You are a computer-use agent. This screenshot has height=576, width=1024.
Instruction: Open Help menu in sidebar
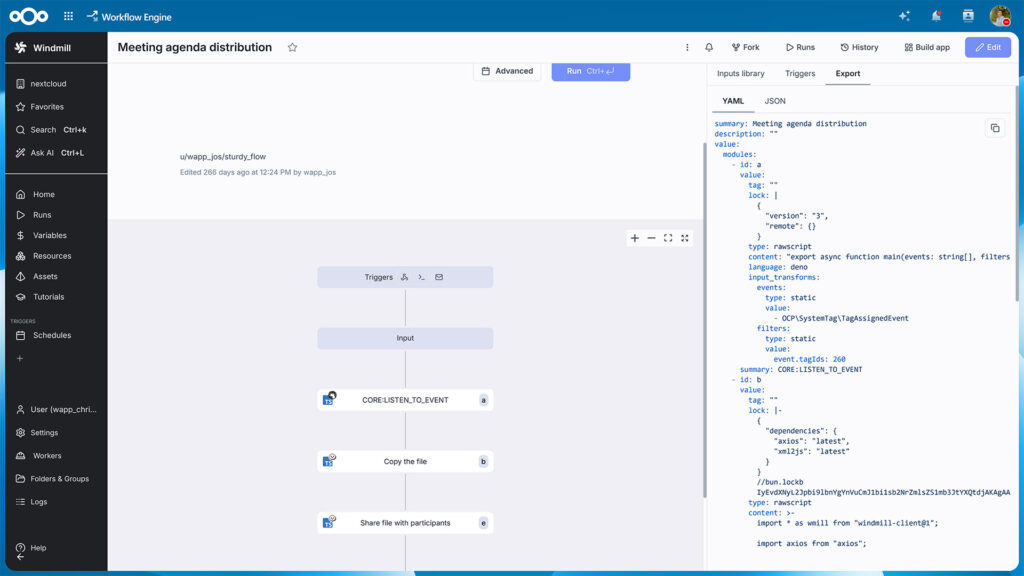tap(56, 548)
